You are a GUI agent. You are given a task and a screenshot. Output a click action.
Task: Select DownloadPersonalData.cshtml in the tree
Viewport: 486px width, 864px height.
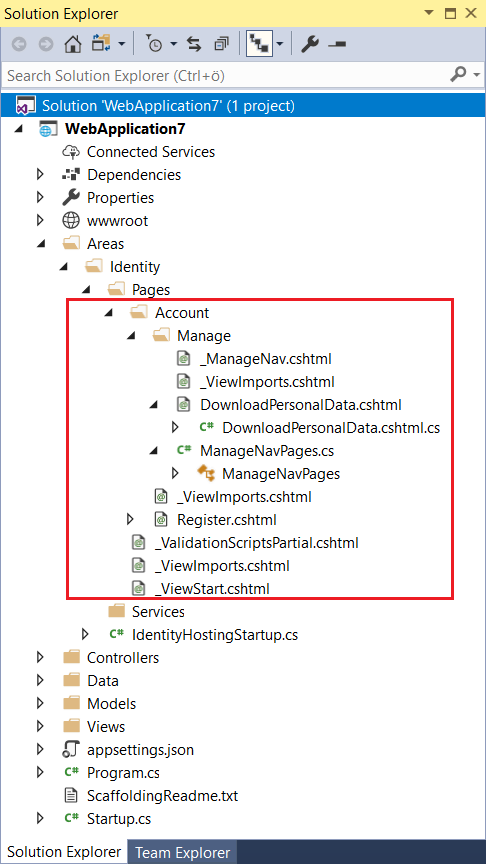(300, 405)
